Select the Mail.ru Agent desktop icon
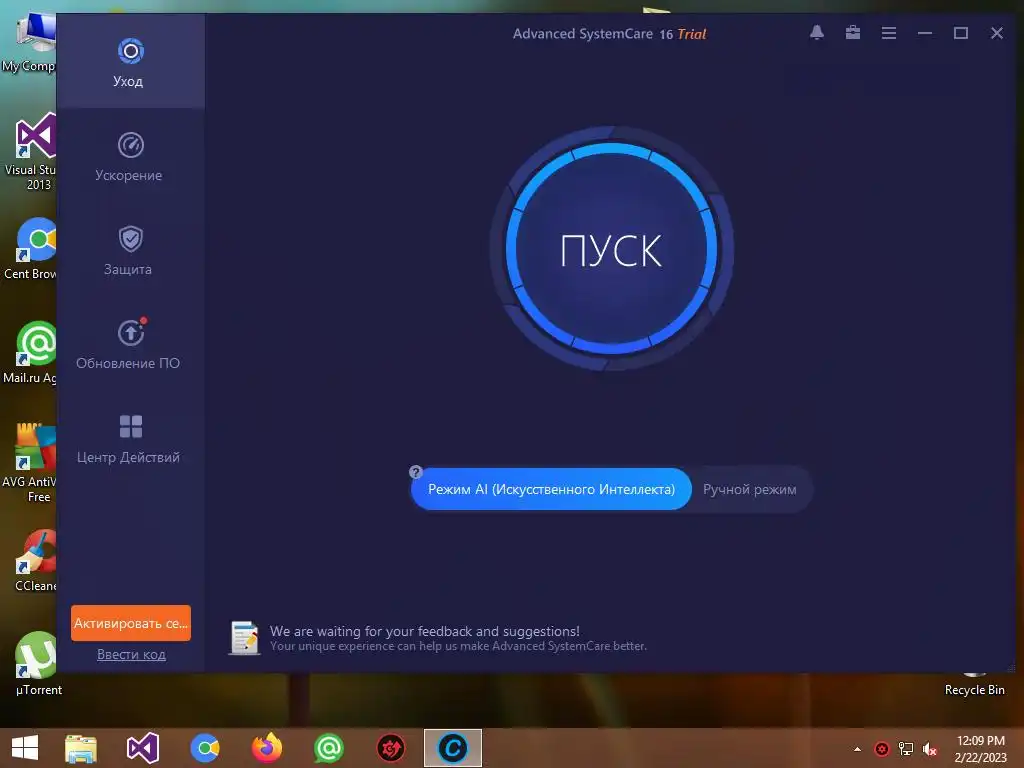This screenshot has width=1024, height=768. click(x=29, y=353)
